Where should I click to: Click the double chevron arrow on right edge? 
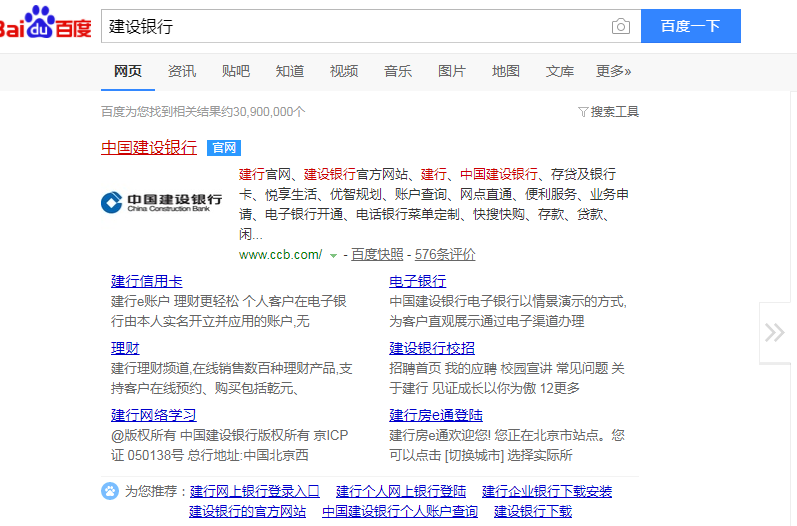(x=775, y=332)
